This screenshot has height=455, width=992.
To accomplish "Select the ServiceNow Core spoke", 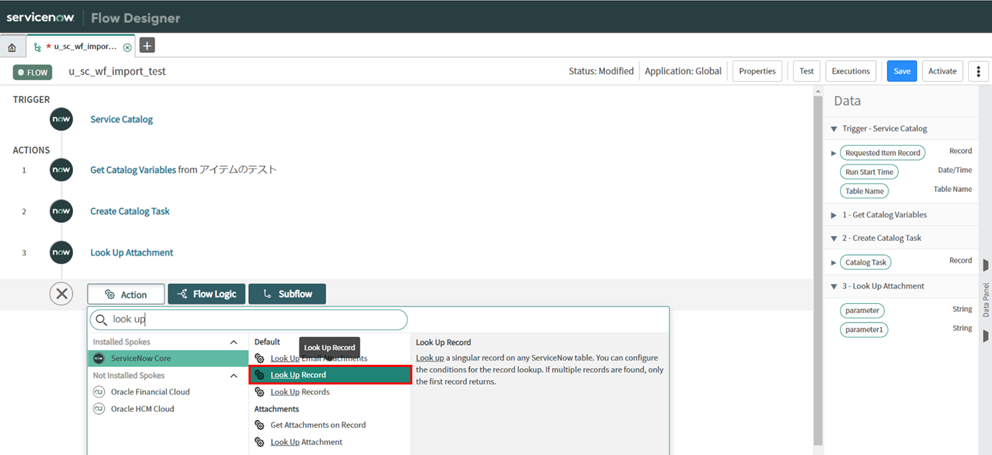I will (168, 358).
